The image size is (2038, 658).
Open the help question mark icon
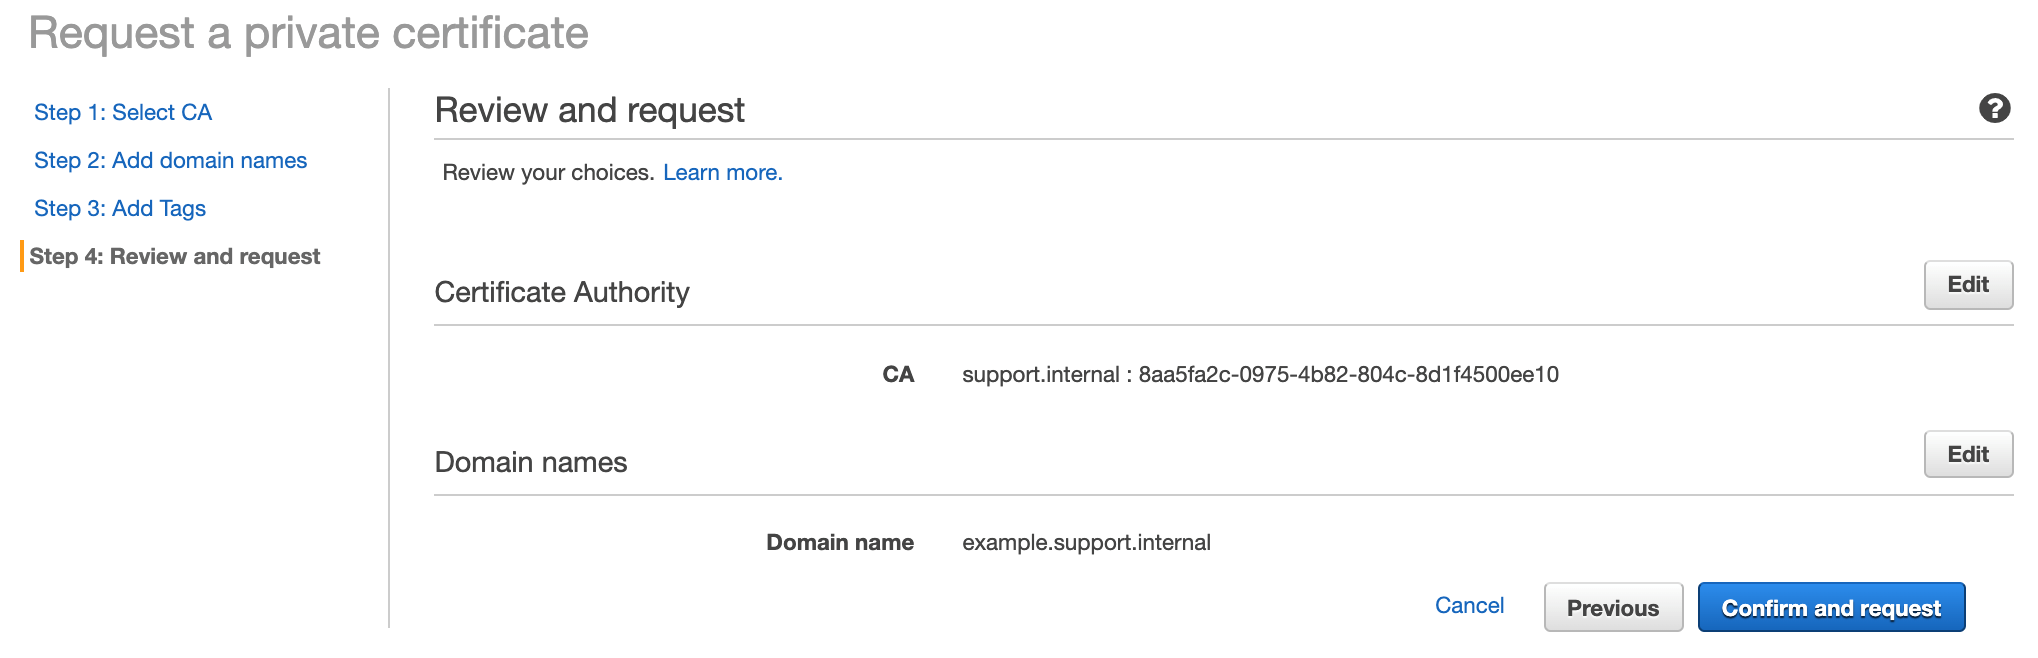[x=1994, y=108]
